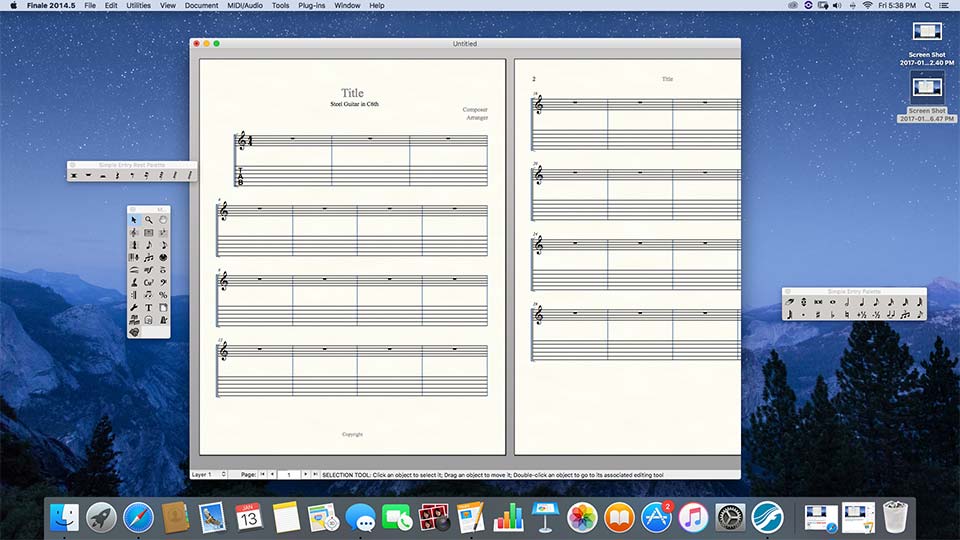Click the Composer text on score
This screenshot has height=540, width=960.
point(475,110)
